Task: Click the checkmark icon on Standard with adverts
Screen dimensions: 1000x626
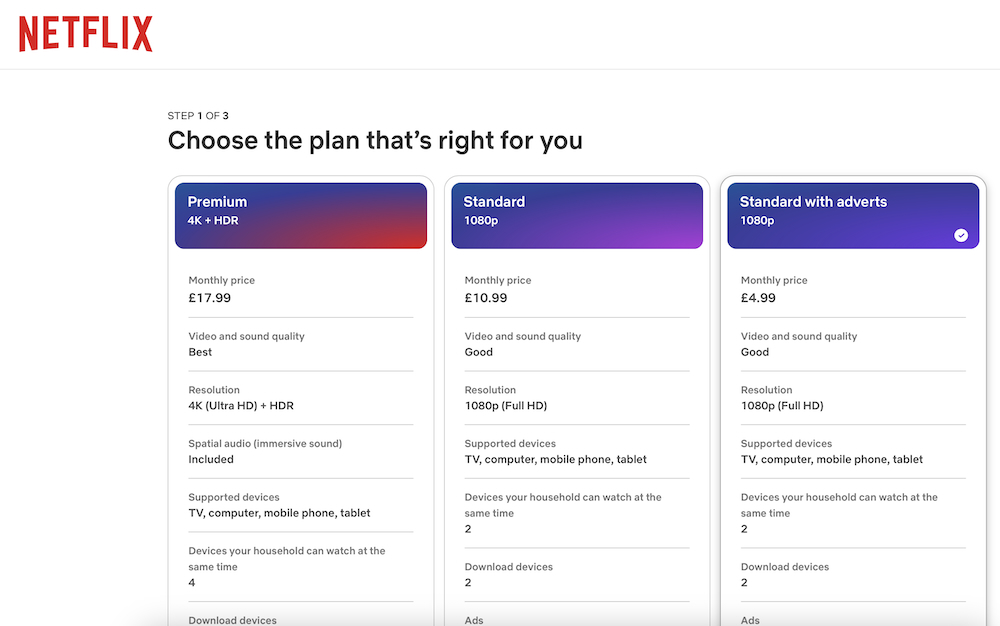Action: (961, 235)
